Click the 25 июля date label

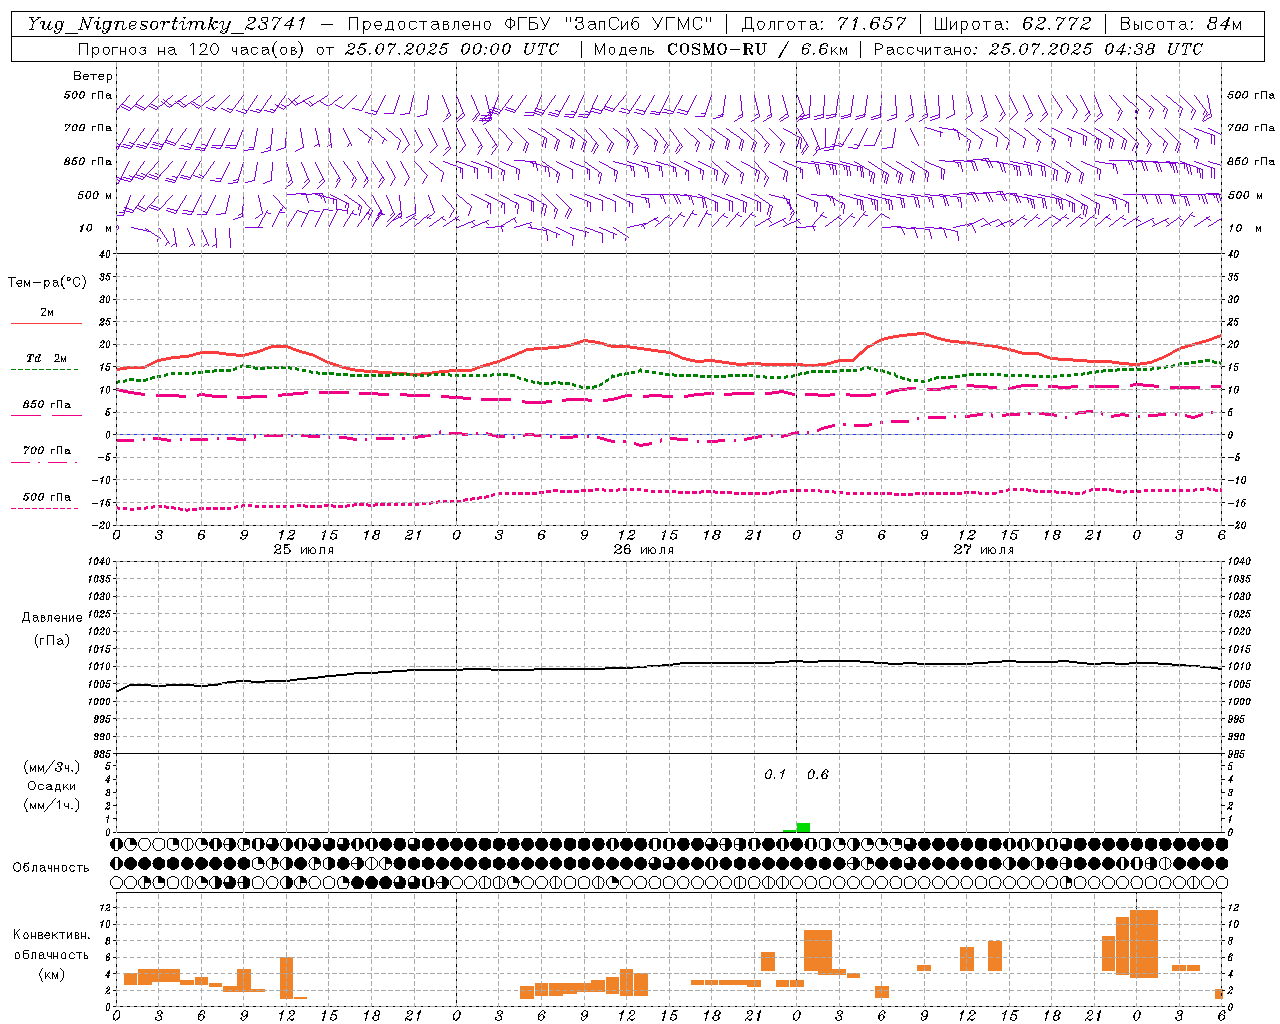click(x=304, y=550)
